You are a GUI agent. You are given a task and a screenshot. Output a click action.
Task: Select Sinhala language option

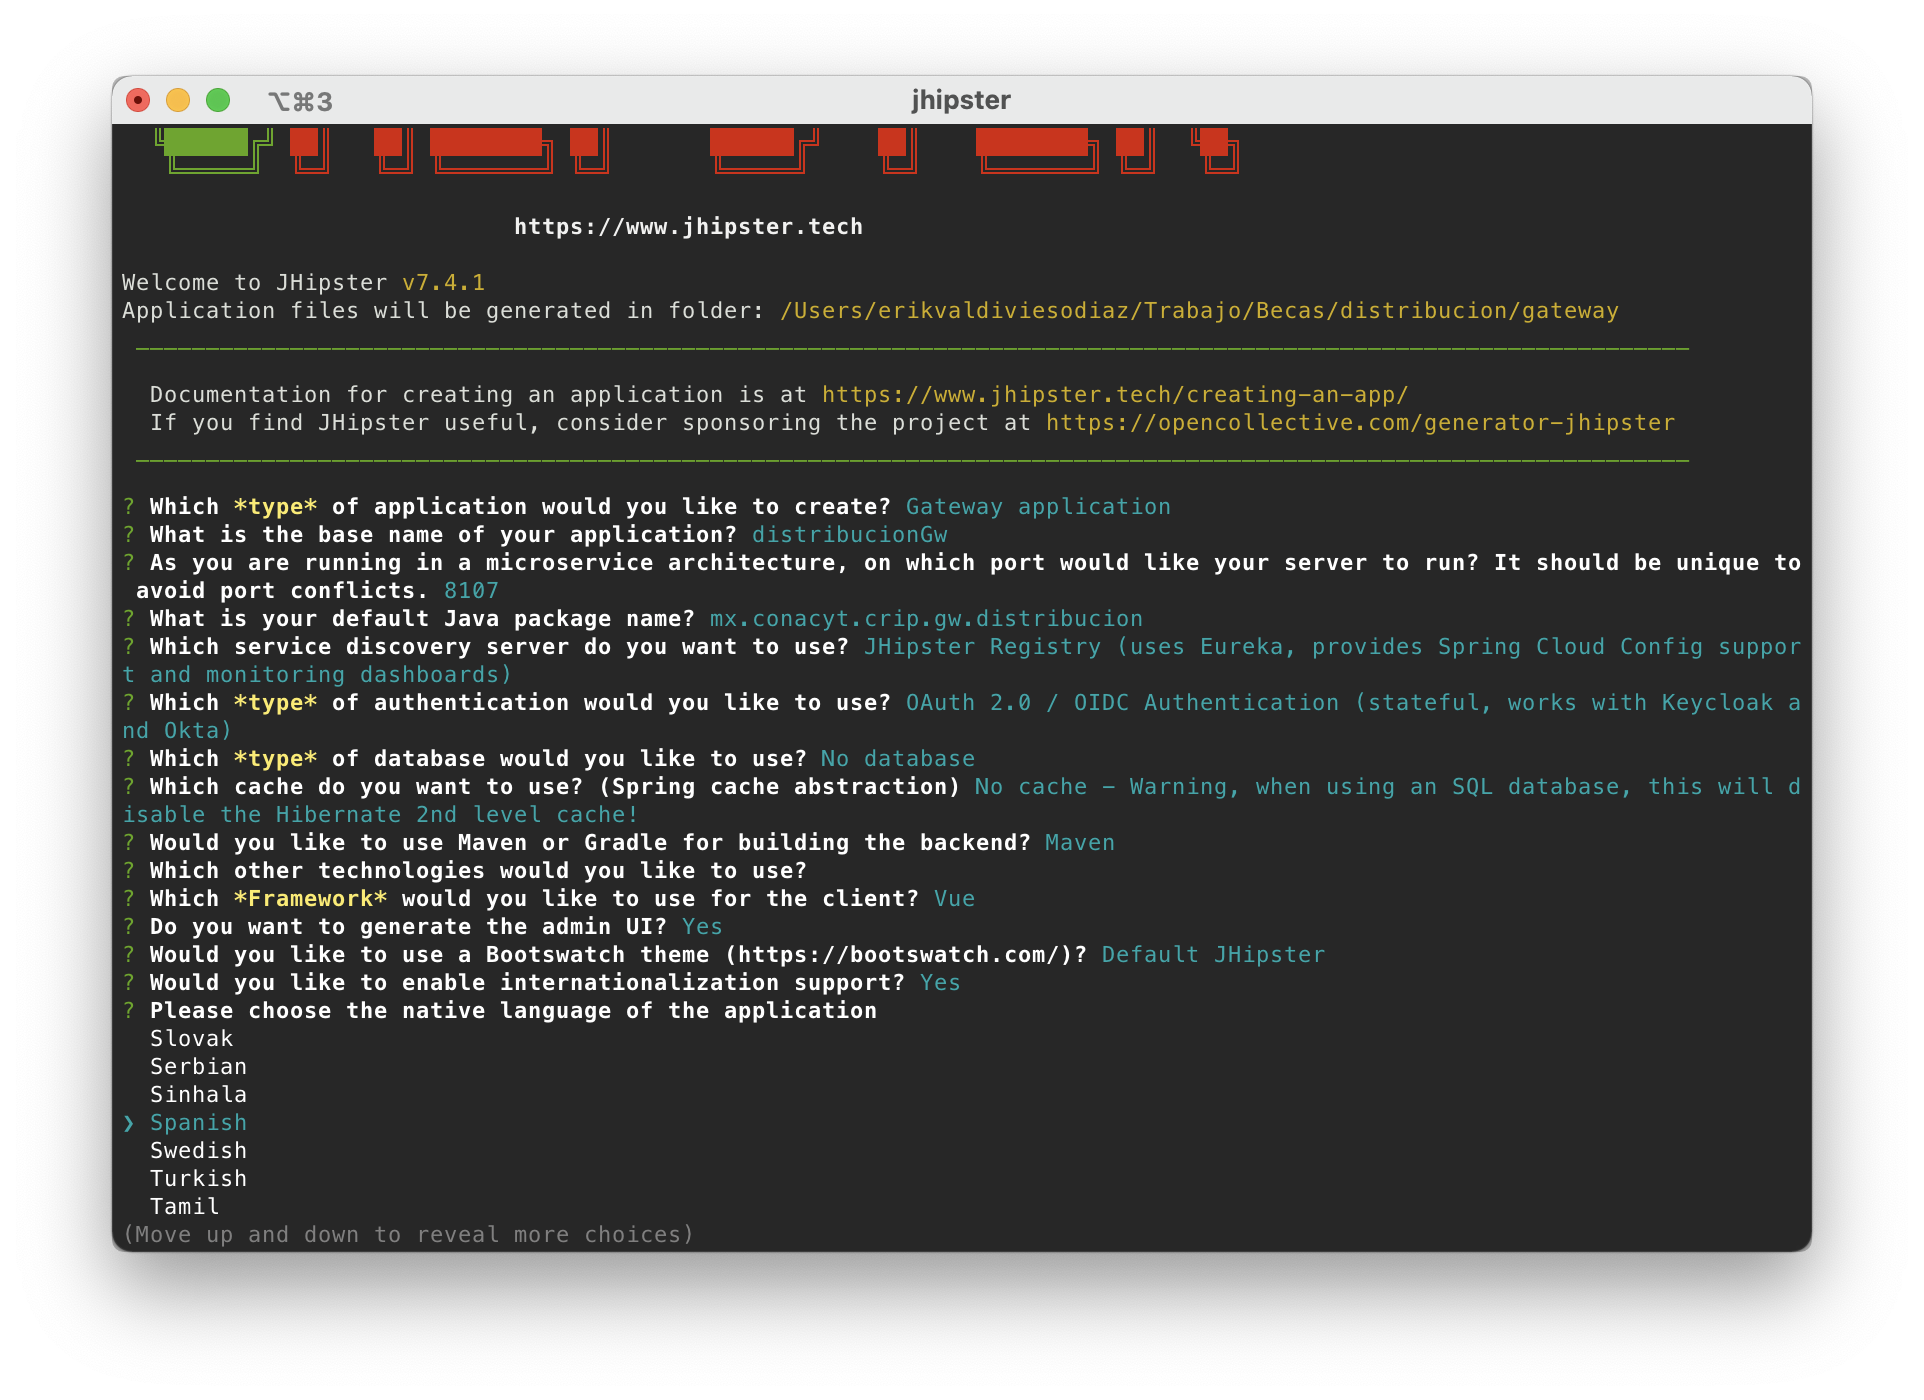[198, 1095]
